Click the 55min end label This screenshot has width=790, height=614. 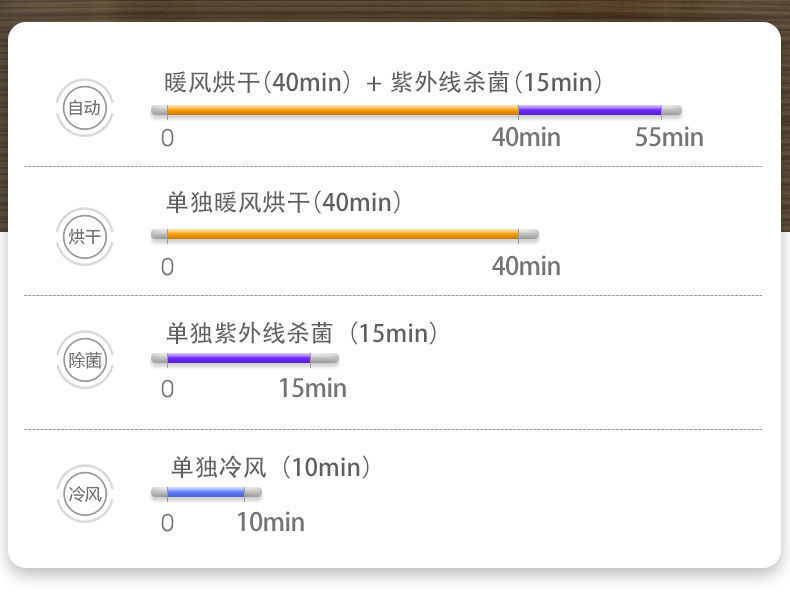669,137
